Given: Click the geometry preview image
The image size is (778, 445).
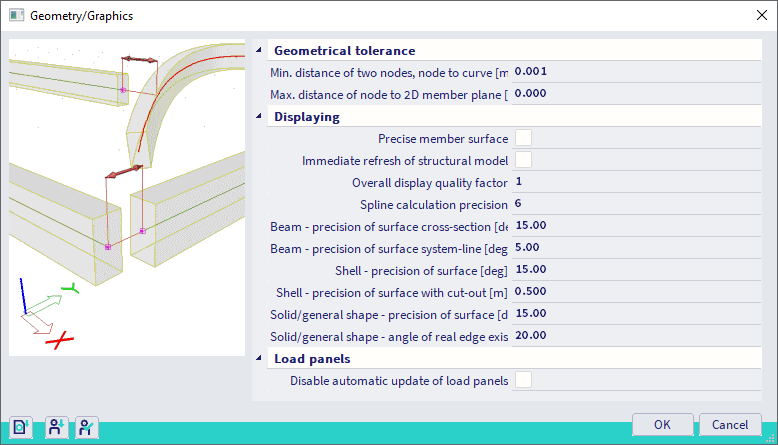Looking at the screenshot, I should click(127, 197).
